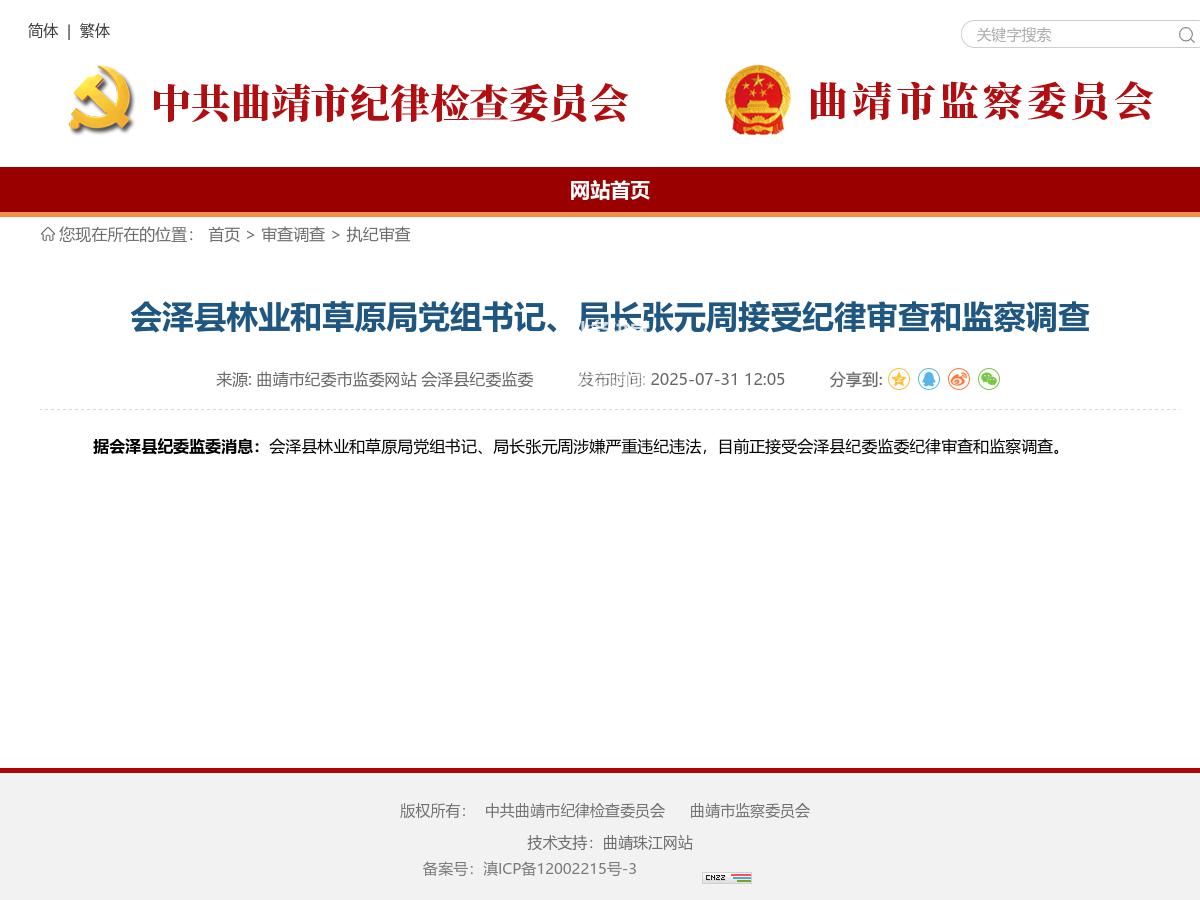Switch page language to 简体
Image resolution: width=1200 pixels, height=900 pixels.
(42, 31)
